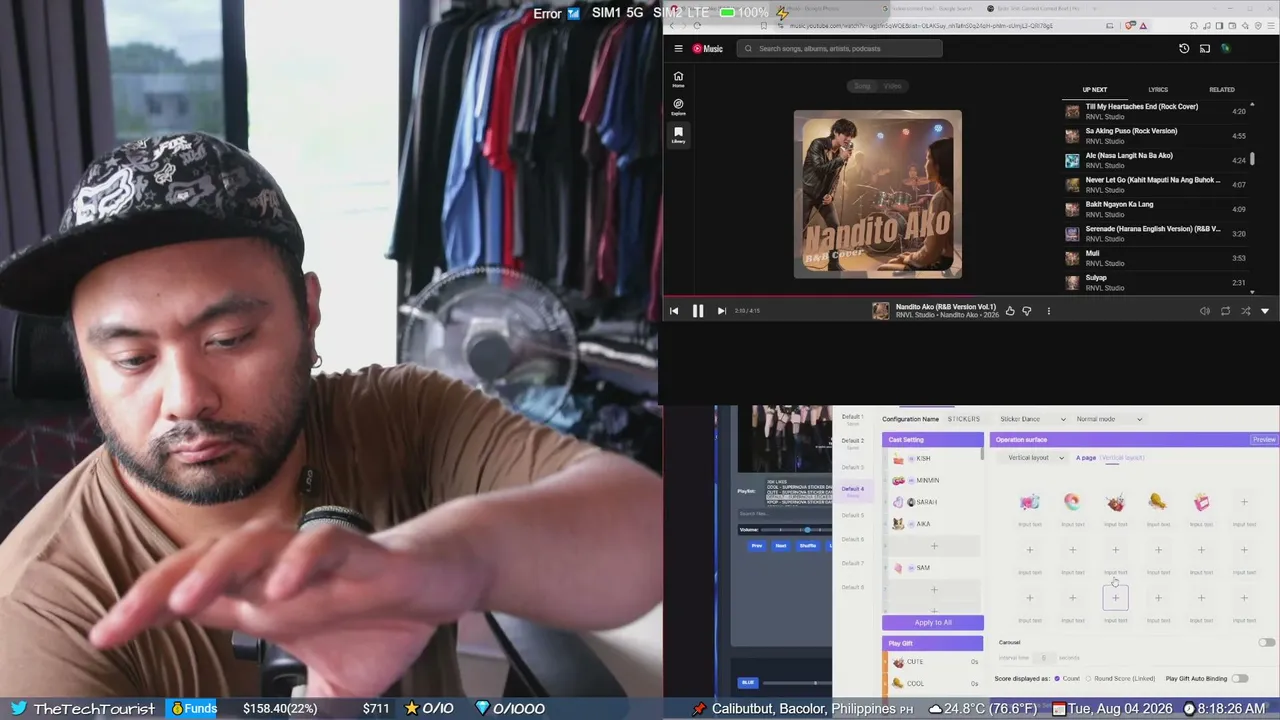Select the UP NEXT tab
Screen dimensions: 1280x720
click(1095, 90)
